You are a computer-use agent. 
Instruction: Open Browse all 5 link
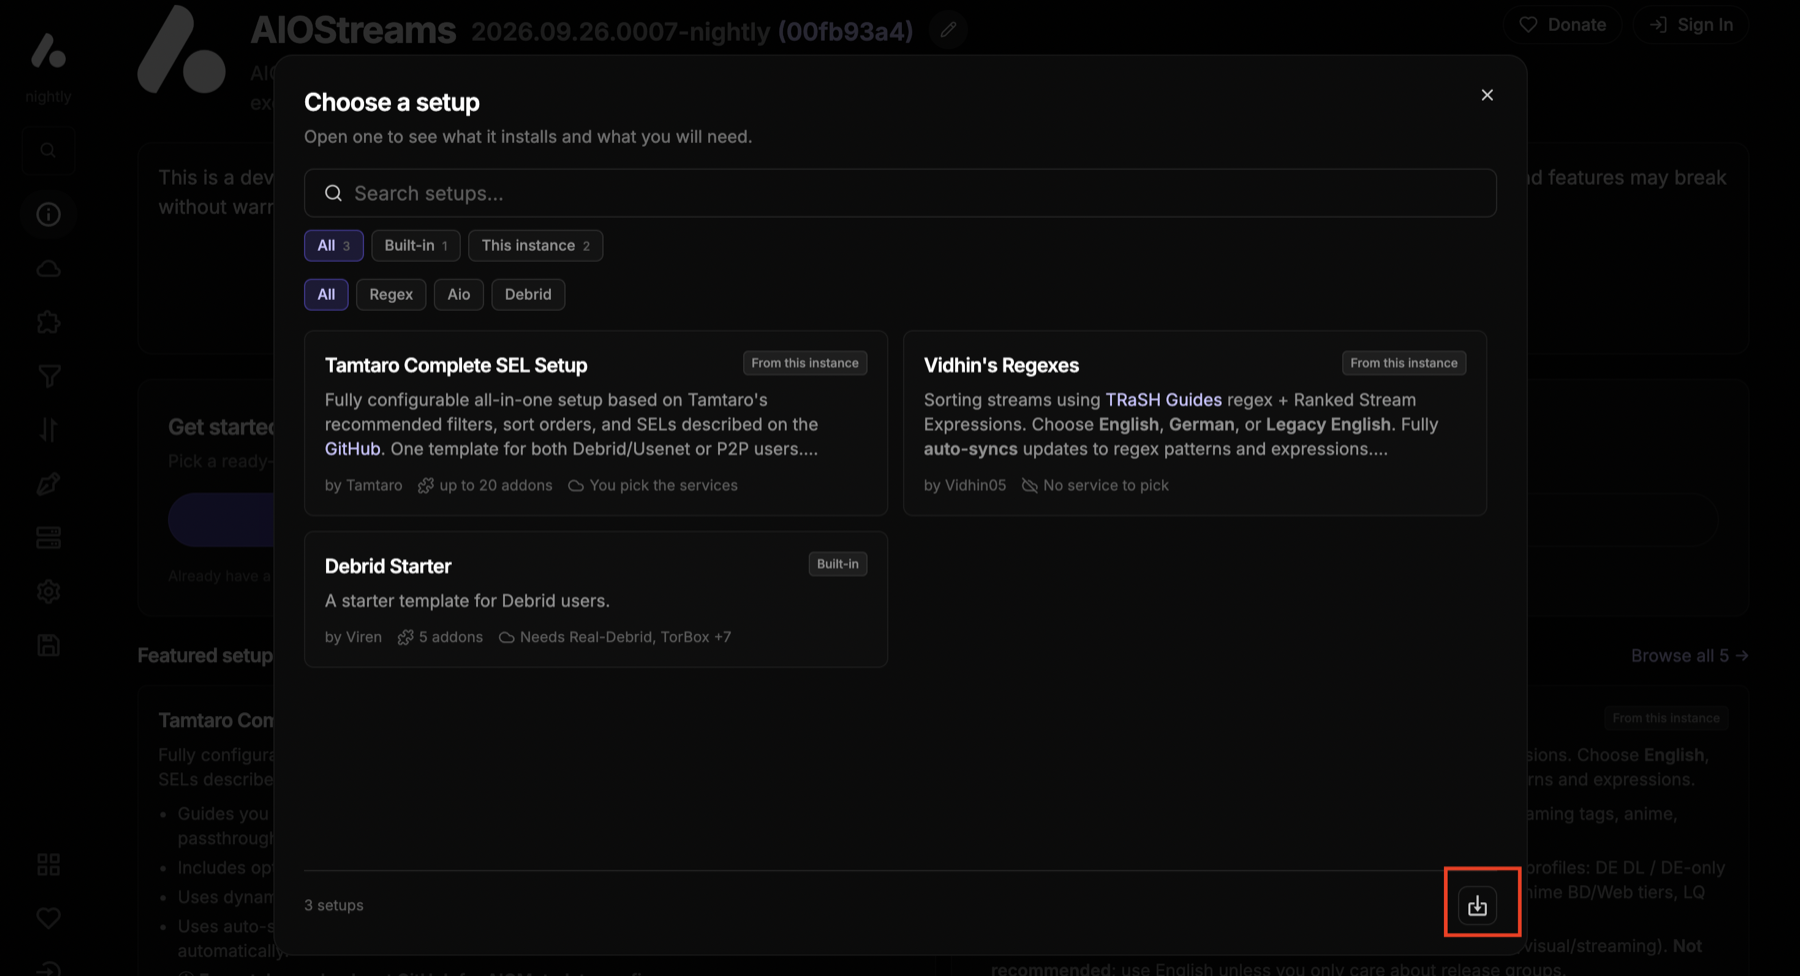click(1689, 656)
